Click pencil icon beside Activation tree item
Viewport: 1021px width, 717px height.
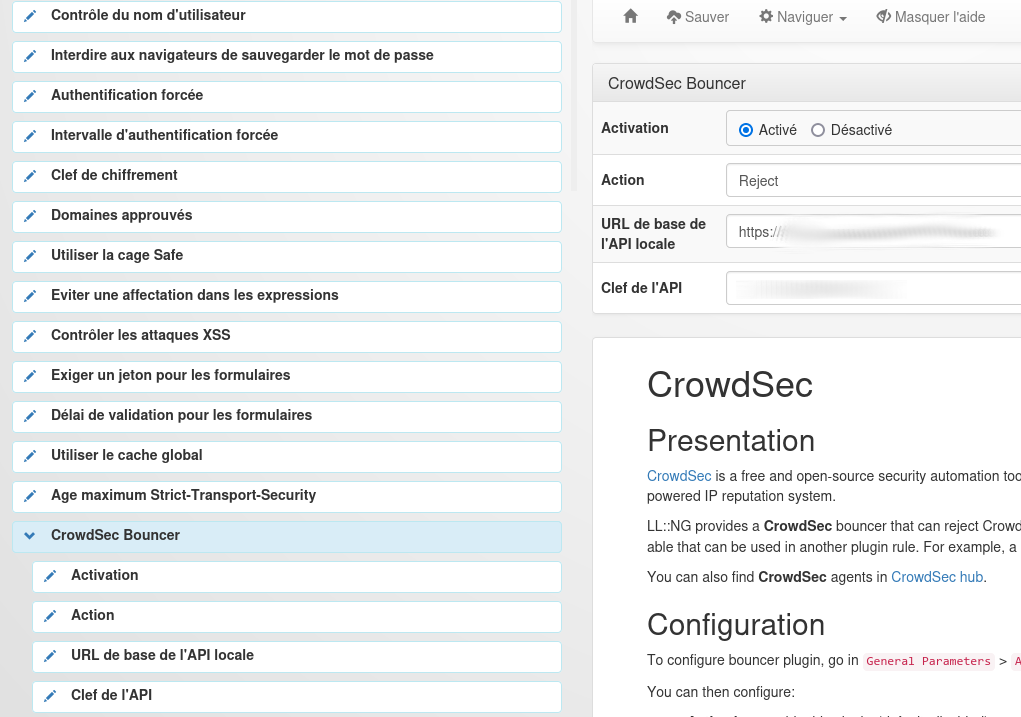pyautogui.click(x=50, y=576)
